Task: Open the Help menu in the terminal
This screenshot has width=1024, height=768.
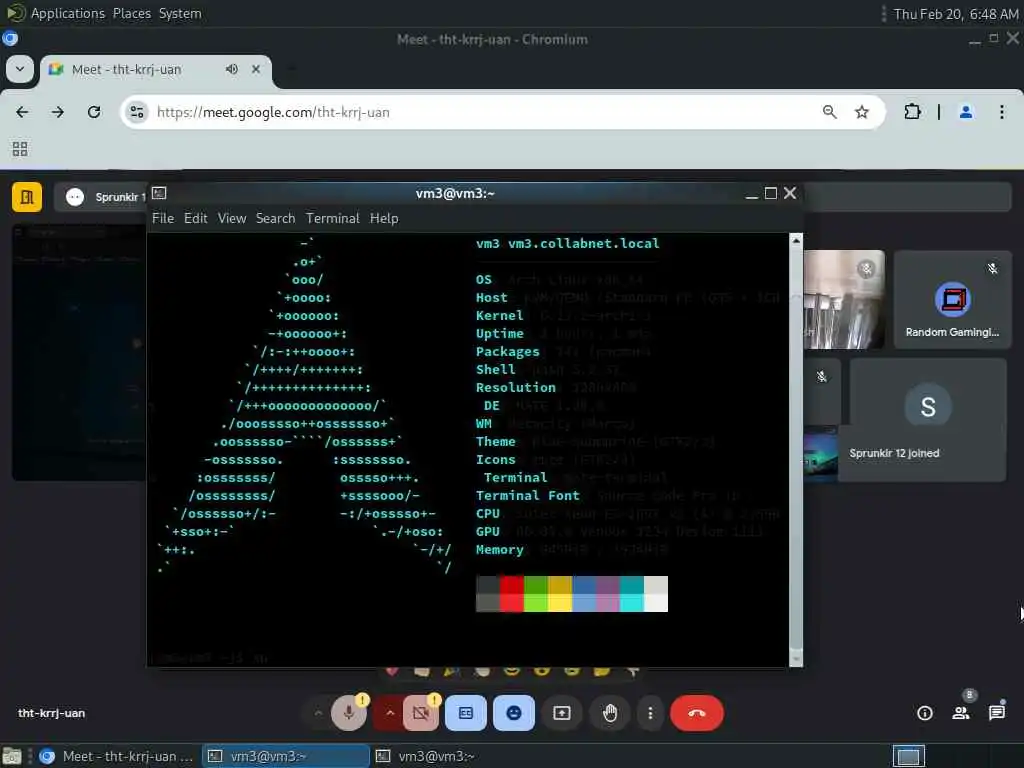Action: tap(384, 218)
